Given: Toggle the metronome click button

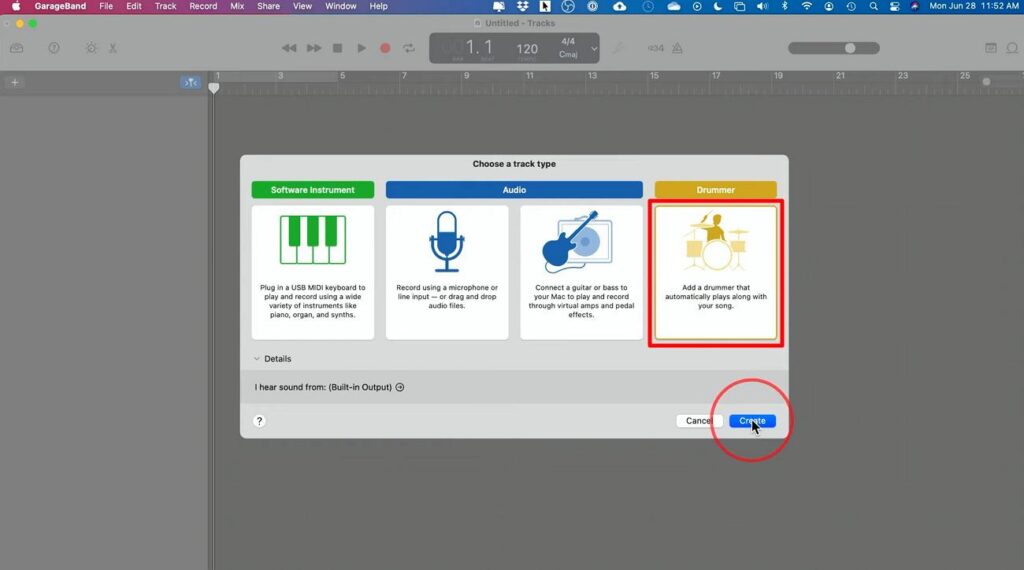Looking at the screenshot, I should pyautogui.click(x=678, y=48).
